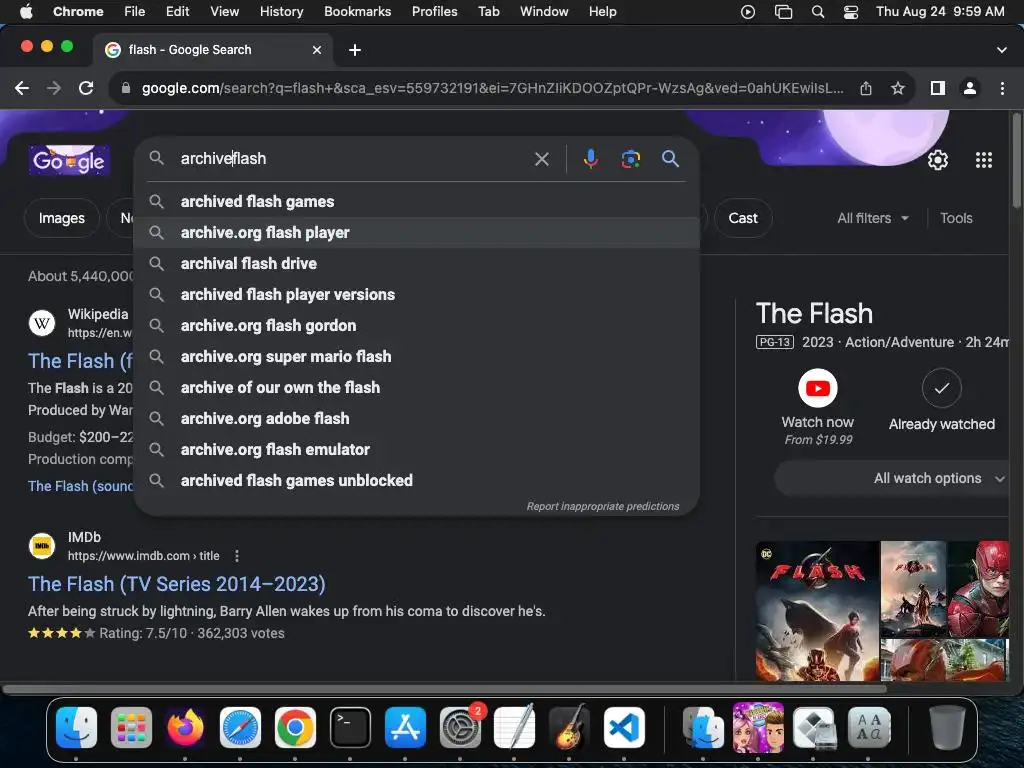Open the Chrome History menu
The width and height of the screenshot is (1024, 768).
tap(281, 12)
